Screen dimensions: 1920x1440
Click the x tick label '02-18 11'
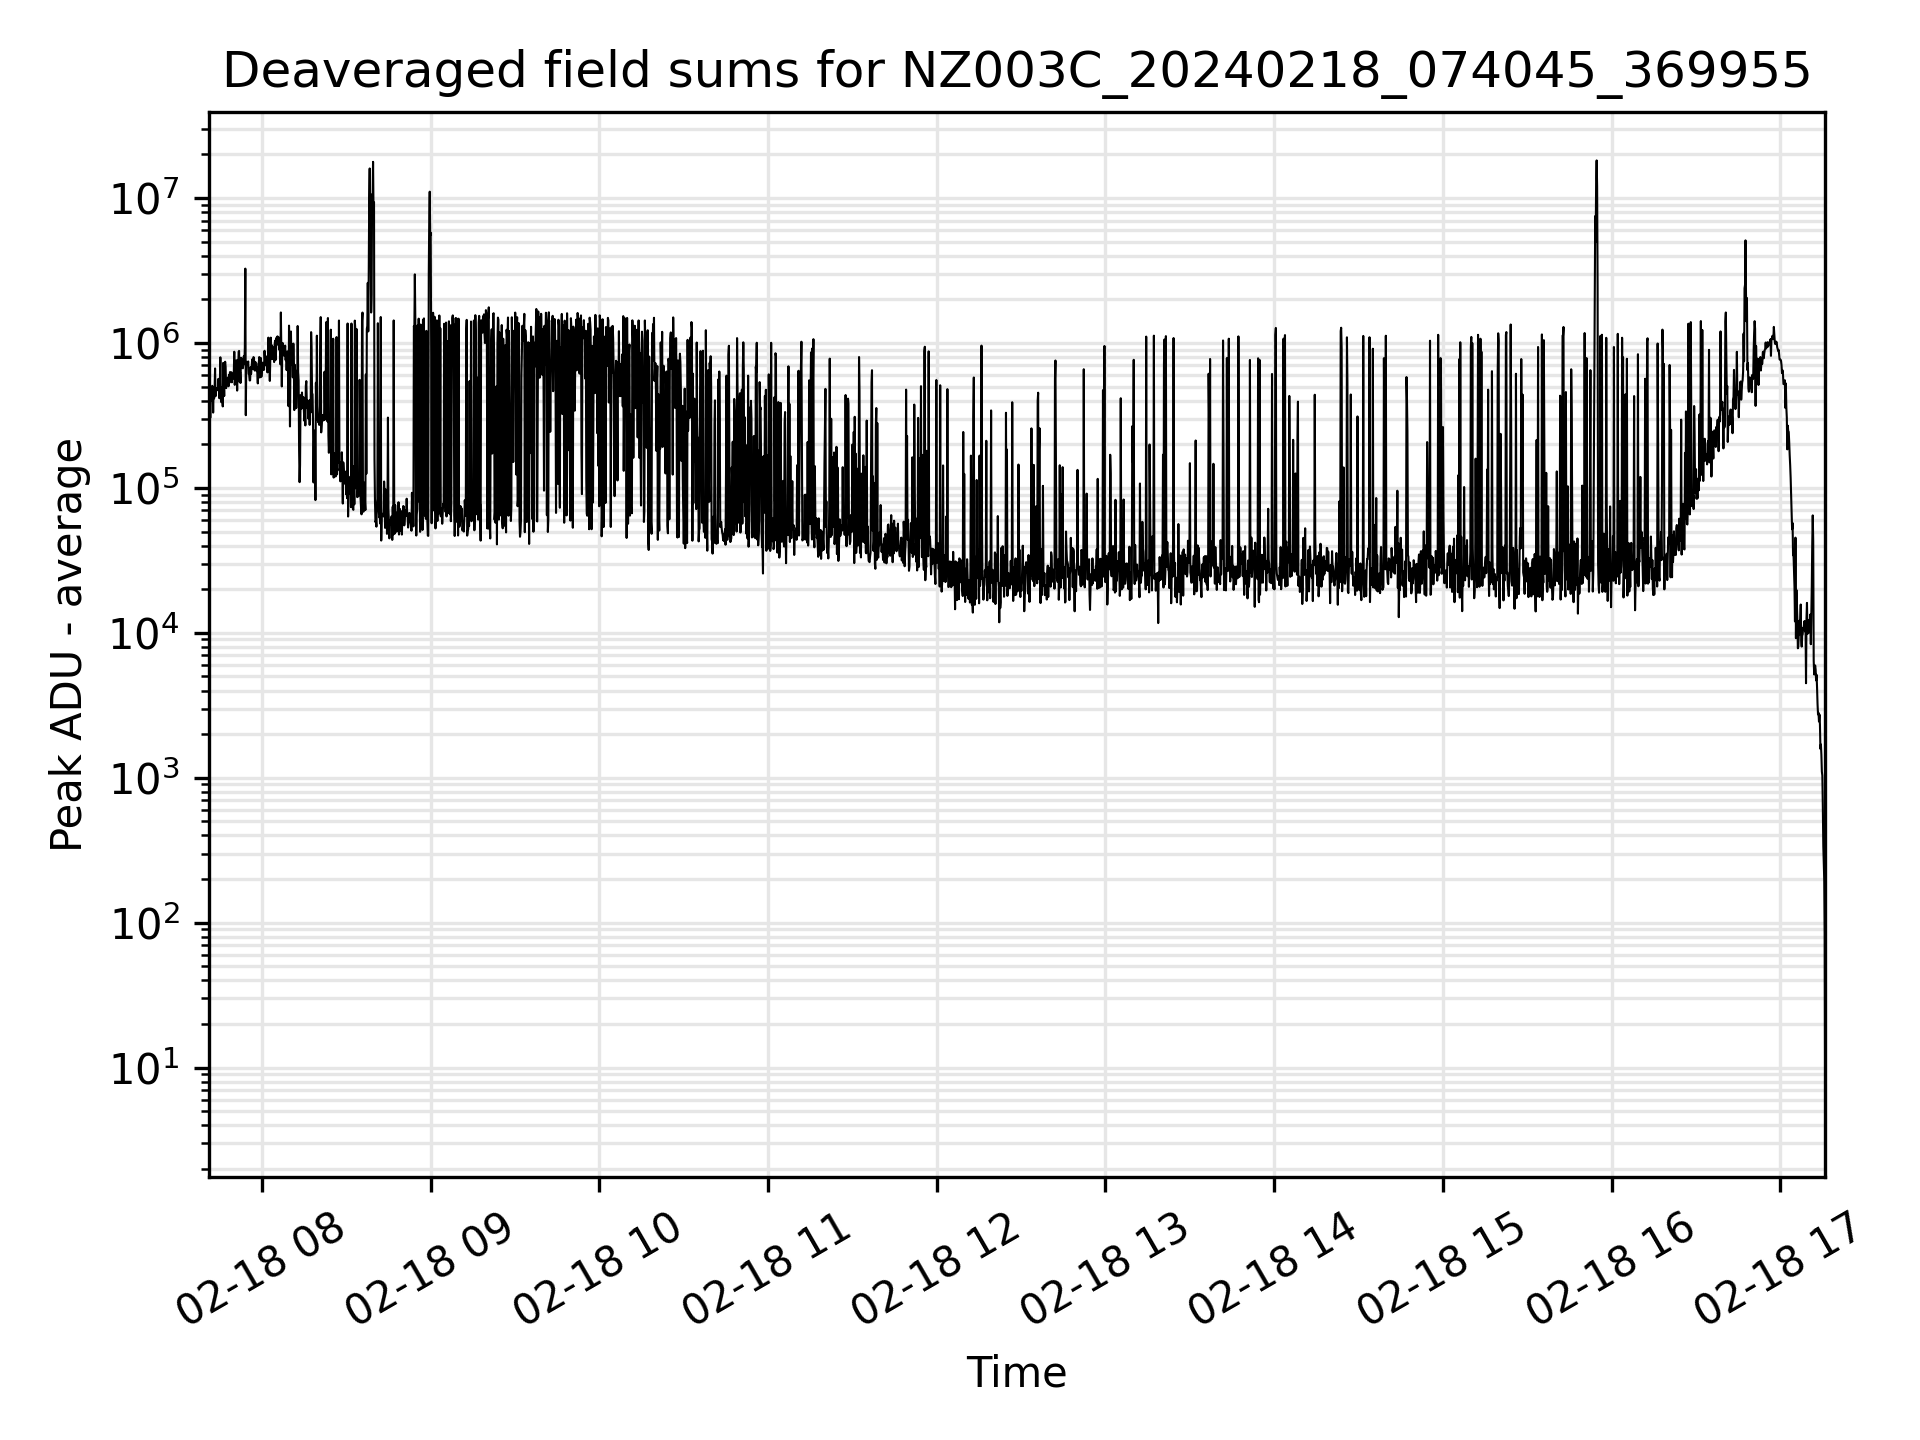(766, 1270)
